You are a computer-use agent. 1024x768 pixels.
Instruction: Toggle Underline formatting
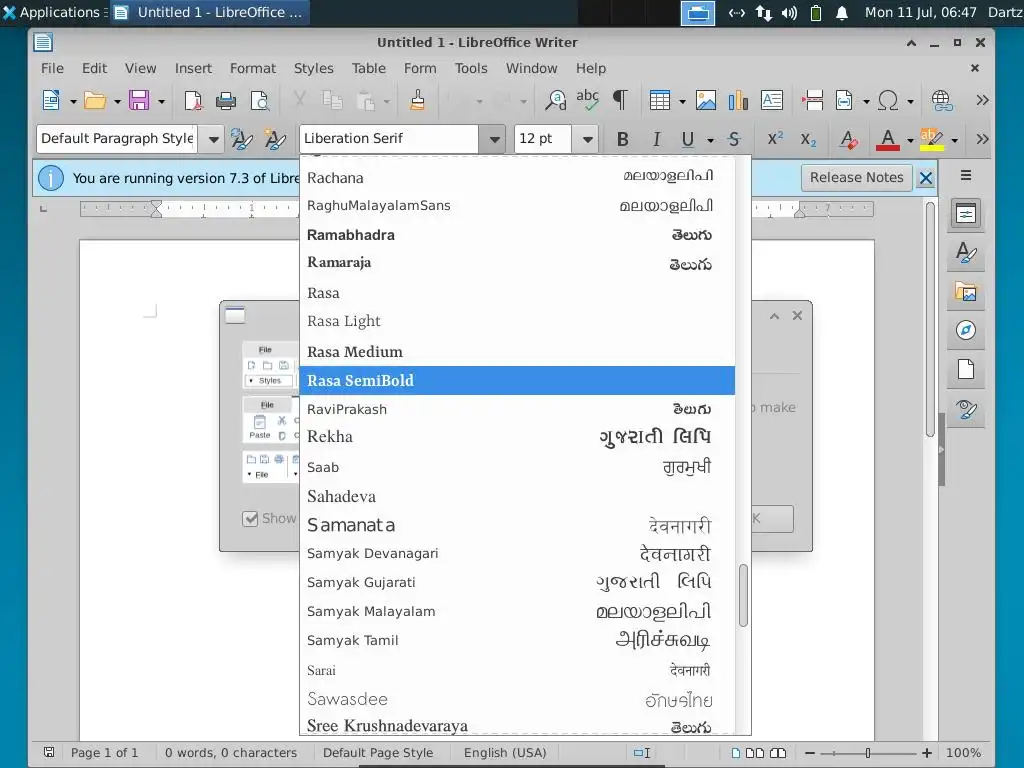point(688,139)
